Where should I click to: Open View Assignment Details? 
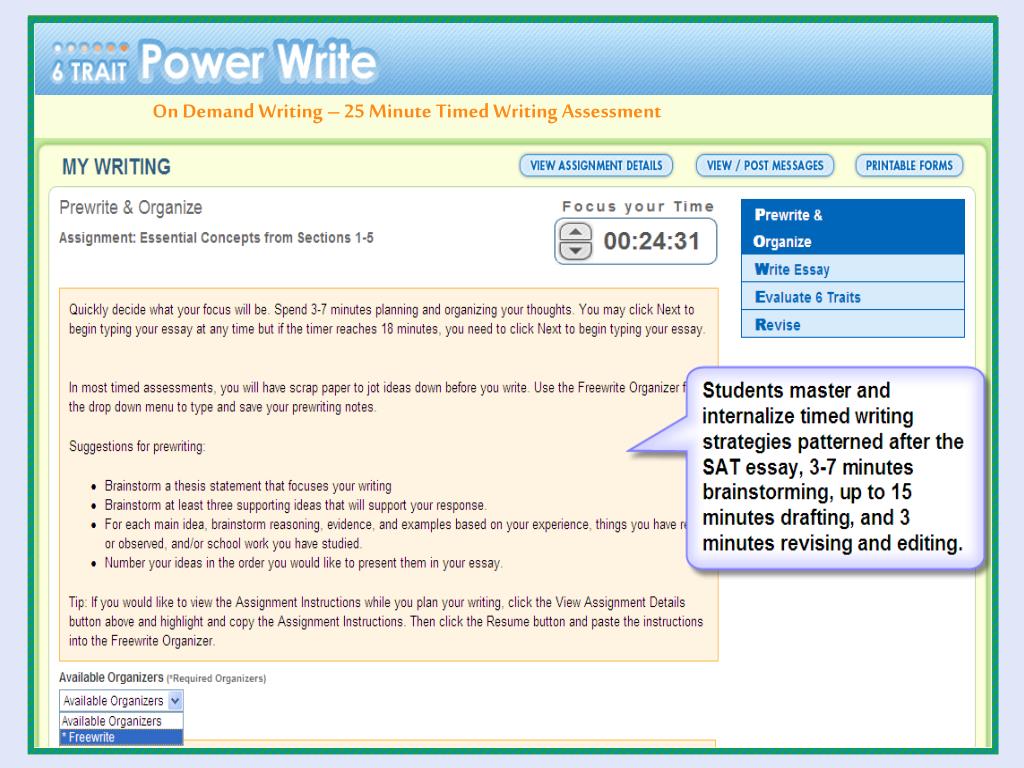[596, 166]
